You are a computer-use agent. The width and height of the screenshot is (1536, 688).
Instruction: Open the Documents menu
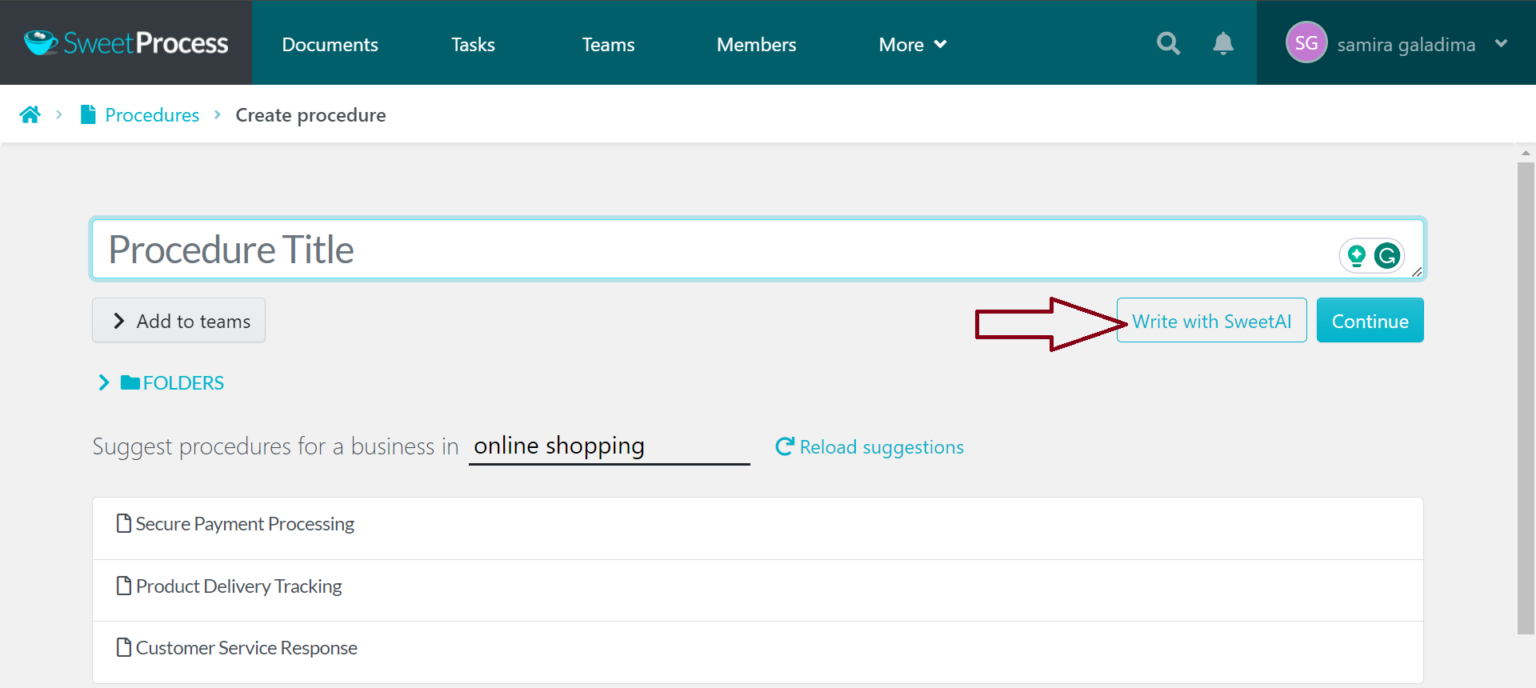(x=330, y=44)
